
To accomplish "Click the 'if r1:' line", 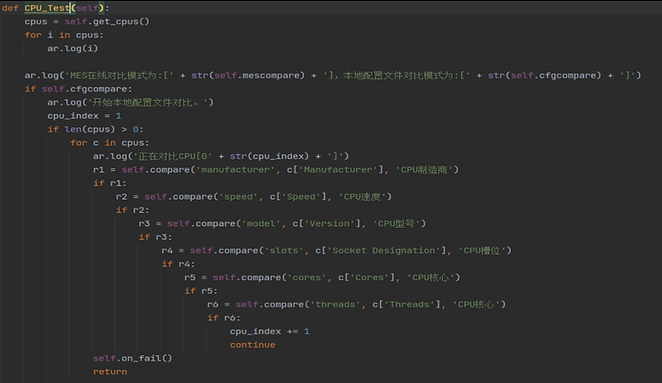I will point(109,183).
